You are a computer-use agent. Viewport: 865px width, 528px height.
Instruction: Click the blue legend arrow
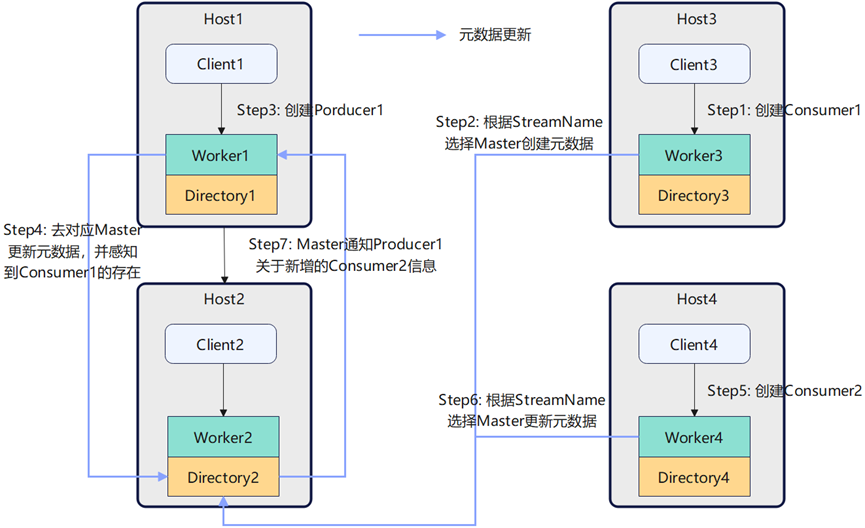[400, 34]
